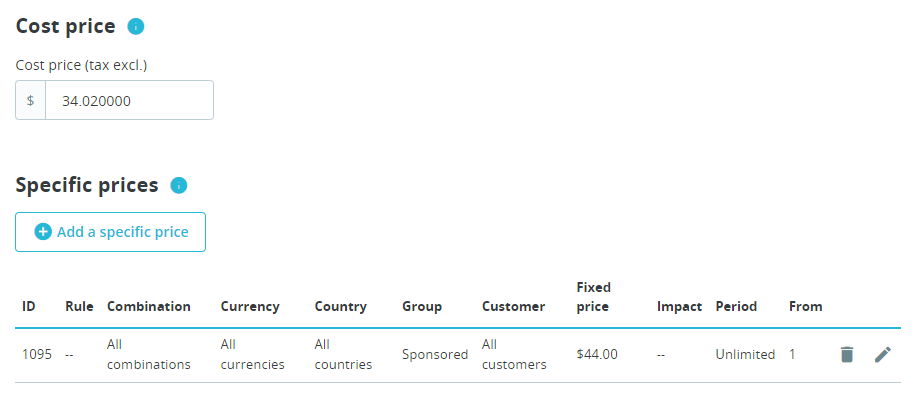Click the Unlimited period cell
923x400 pixels.
(x=745, y=354)
